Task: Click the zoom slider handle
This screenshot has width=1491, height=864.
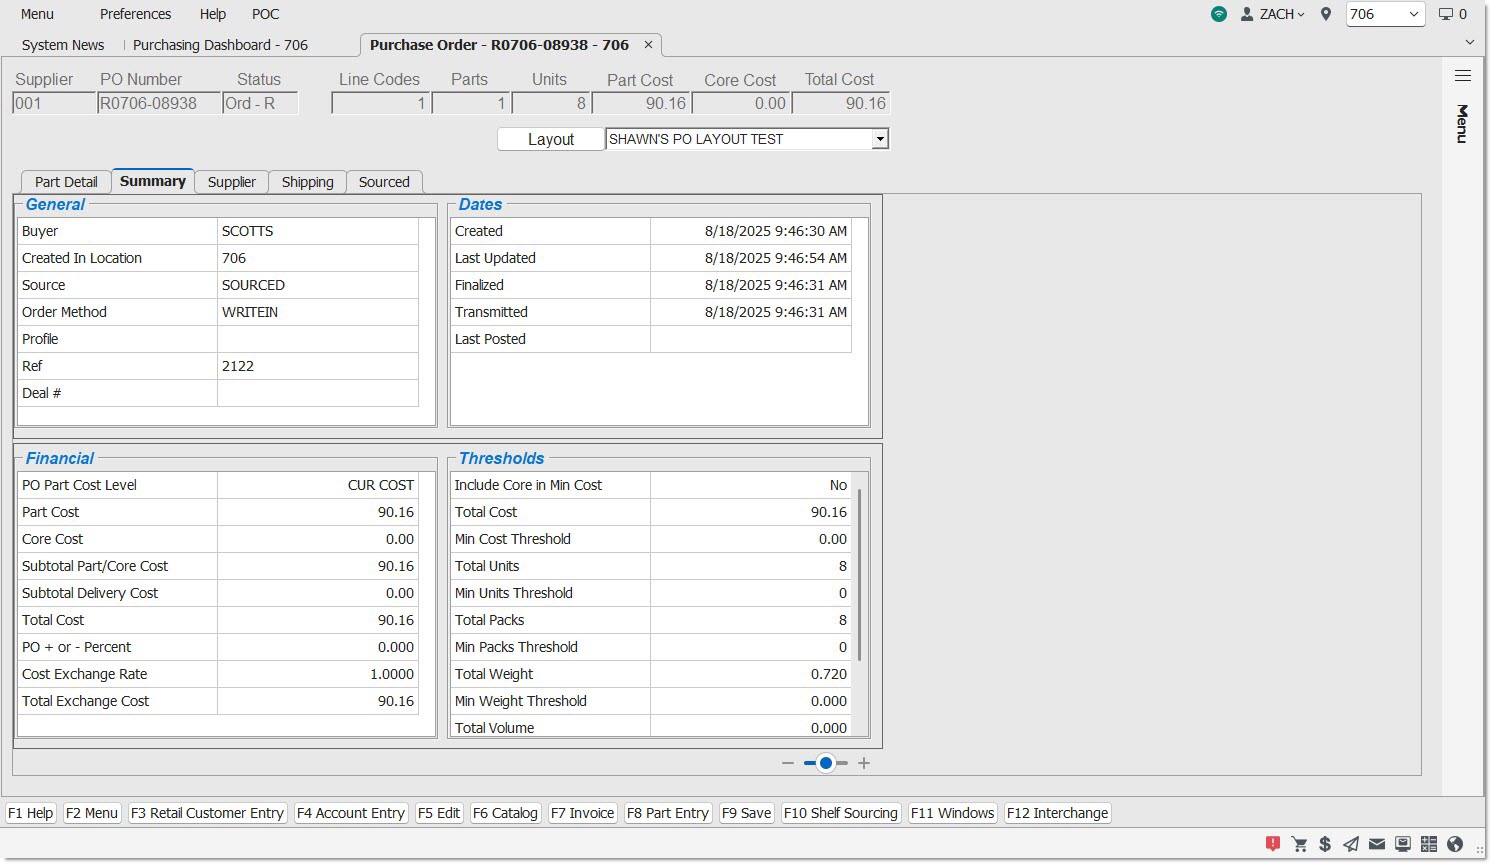Action: (x=826, y=763)
